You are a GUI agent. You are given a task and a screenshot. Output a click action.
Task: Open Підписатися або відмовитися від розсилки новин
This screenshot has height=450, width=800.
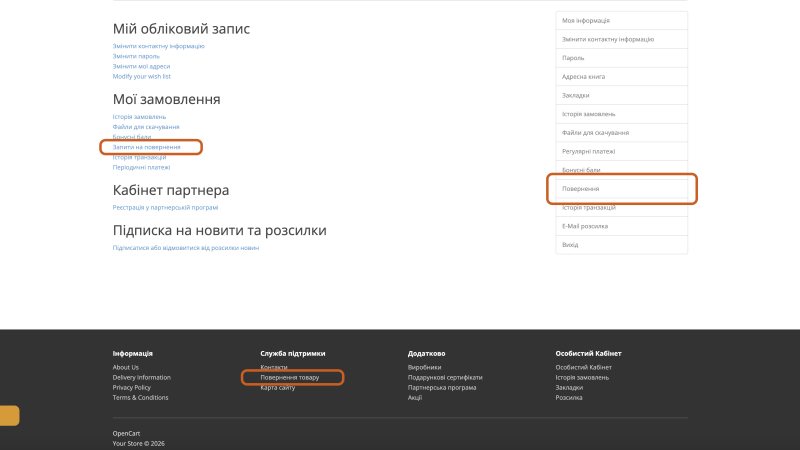coord(186,248)
